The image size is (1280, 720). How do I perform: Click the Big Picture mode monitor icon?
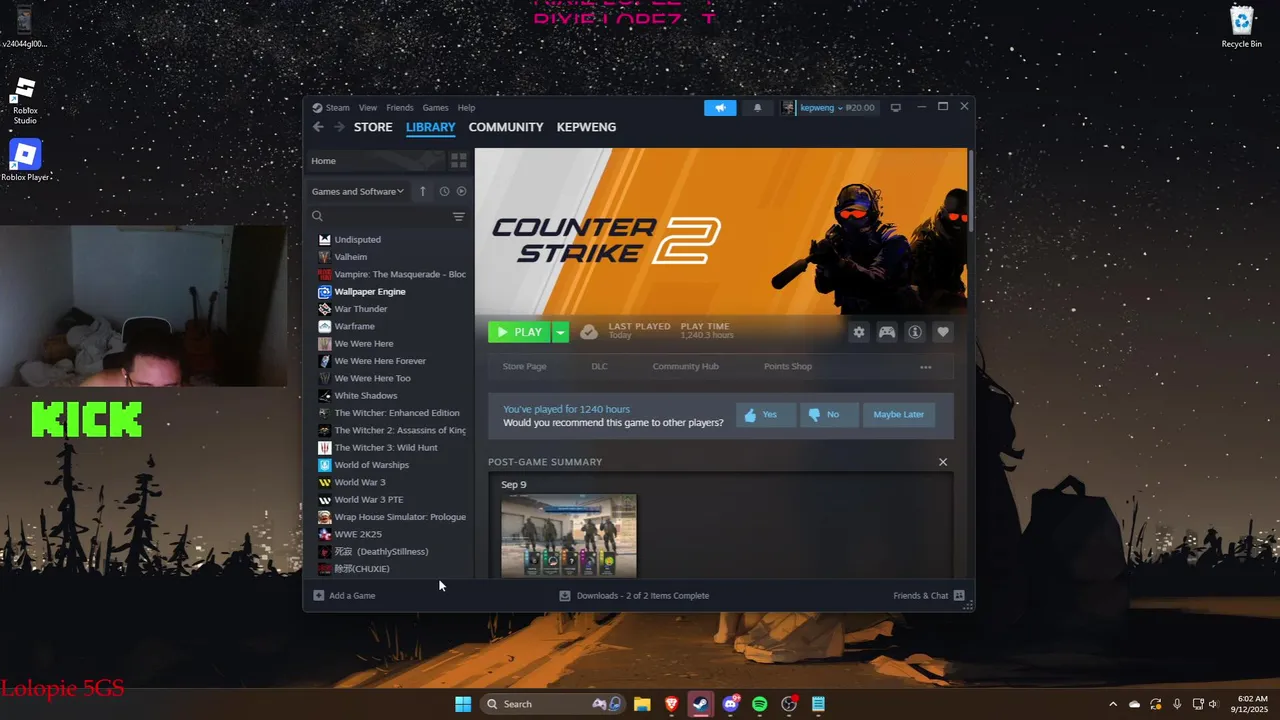(896, 108)
